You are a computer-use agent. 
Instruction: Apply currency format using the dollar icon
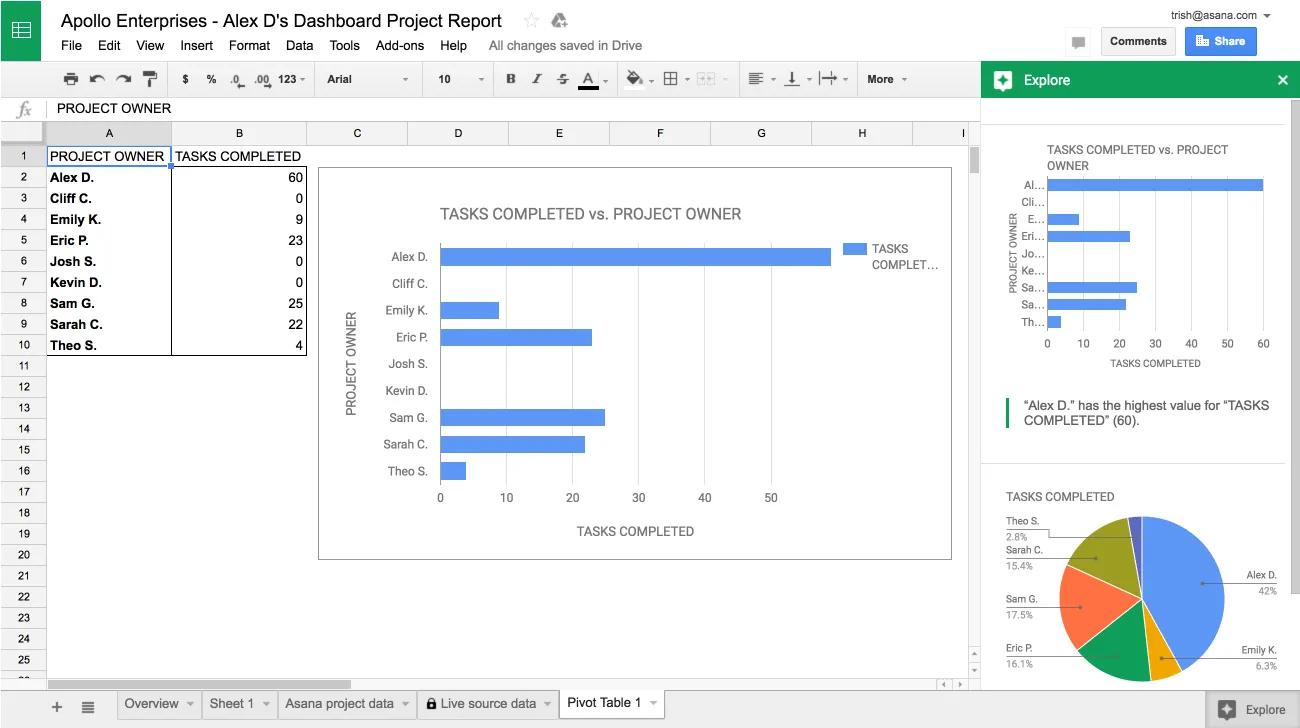tap(185, 78)
